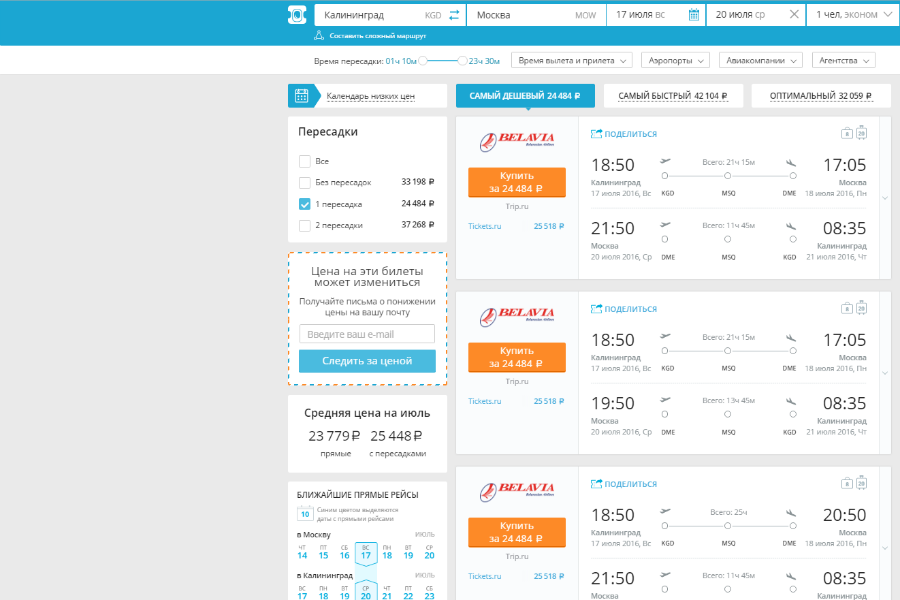Open the departure date calendar icon

[694, 15]
